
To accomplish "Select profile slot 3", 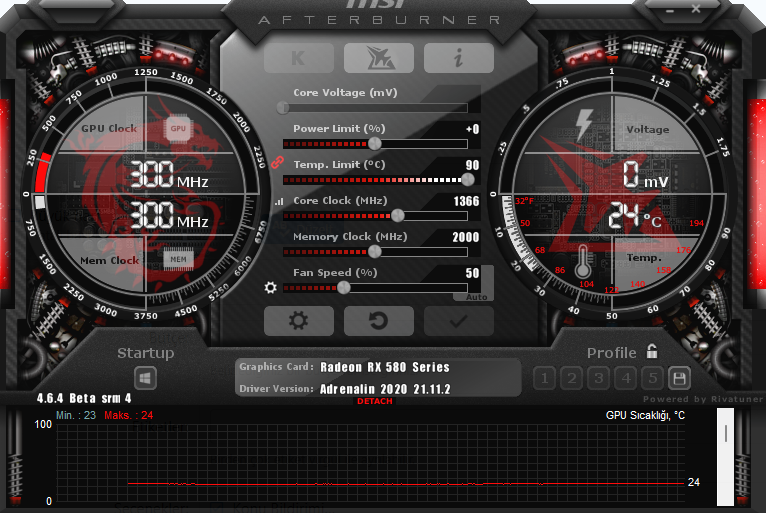I will [598, 378].
